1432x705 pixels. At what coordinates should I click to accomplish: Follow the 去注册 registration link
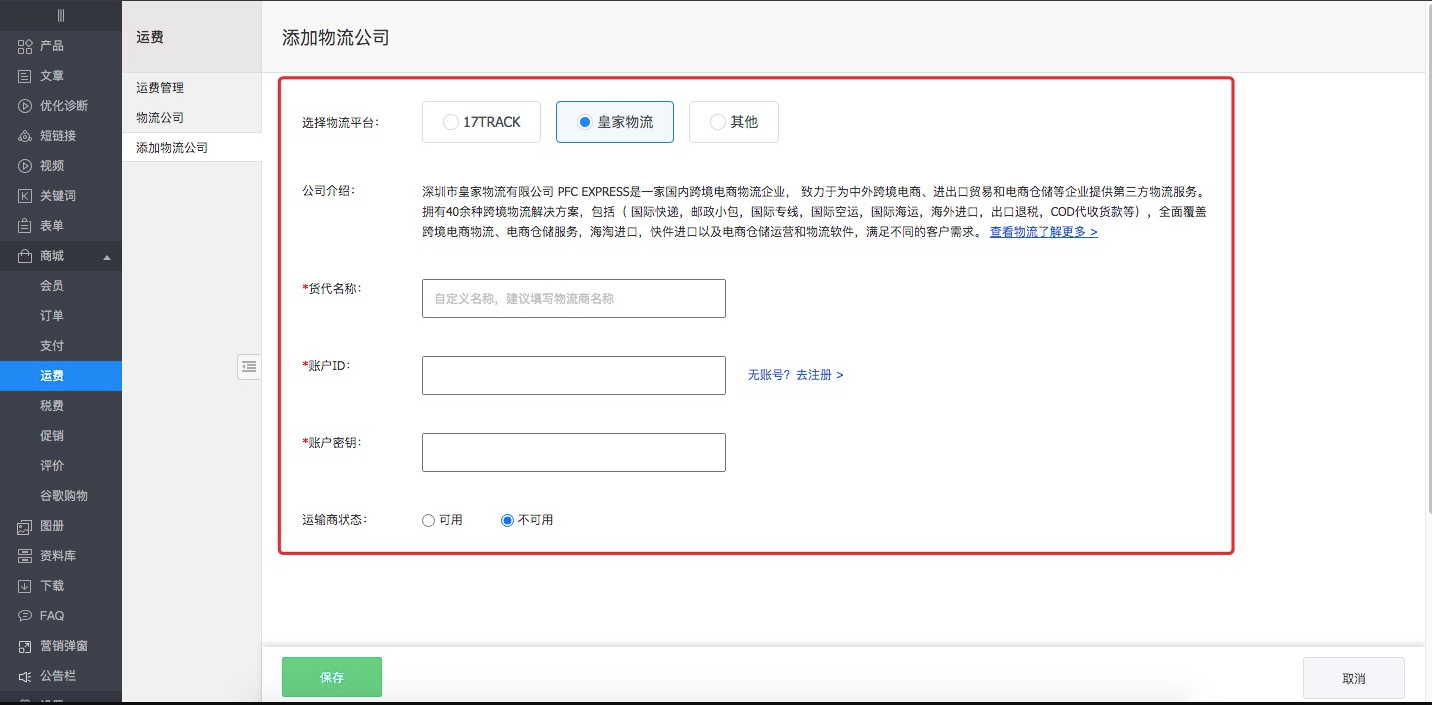[x=817, y=374]
